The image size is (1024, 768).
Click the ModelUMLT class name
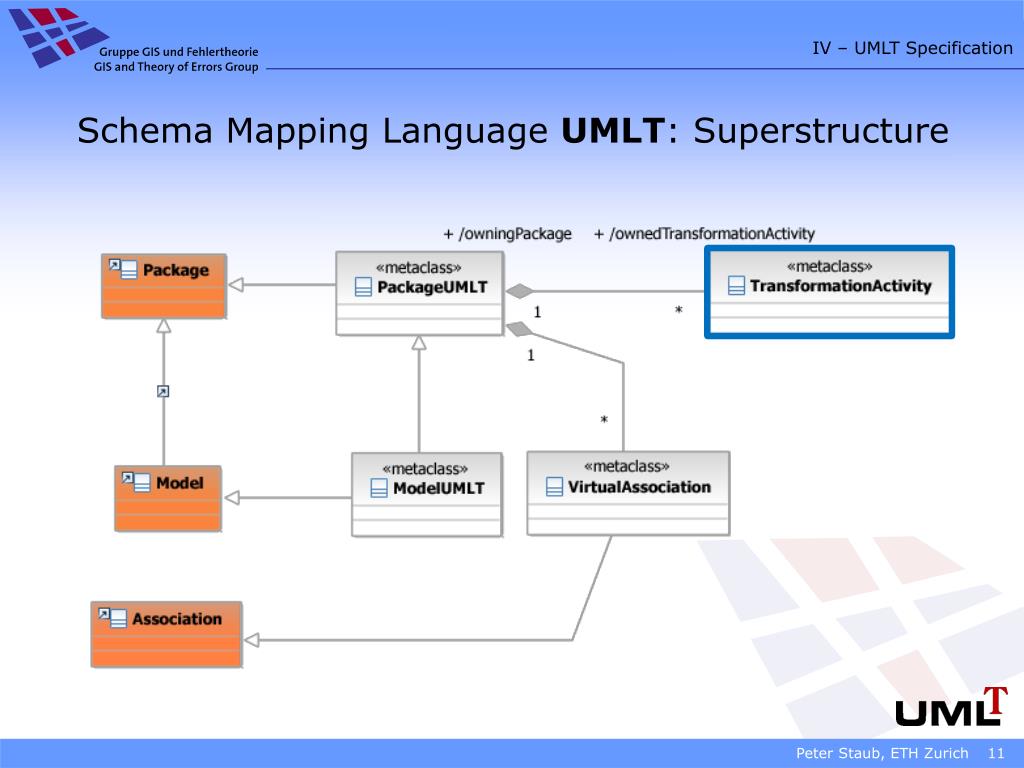click(x=439, y=488)
